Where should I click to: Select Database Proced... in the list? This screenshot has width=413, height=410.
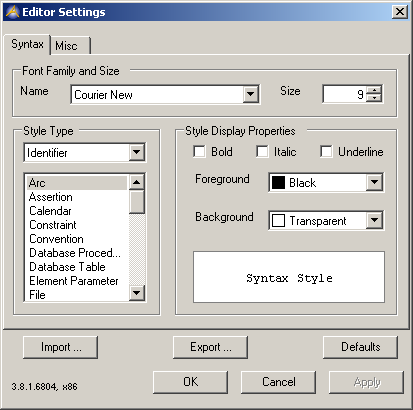pos(77,253)
